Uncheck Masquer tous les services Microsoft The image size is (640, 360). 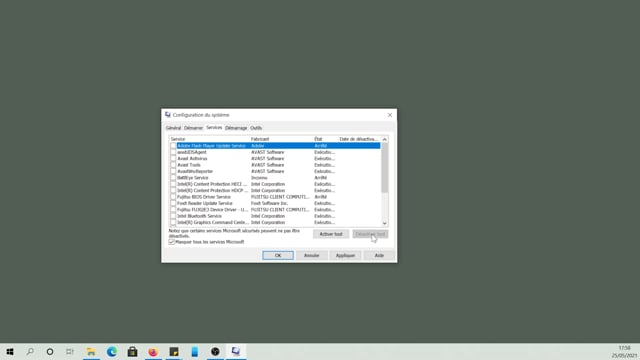pos(172,242)
